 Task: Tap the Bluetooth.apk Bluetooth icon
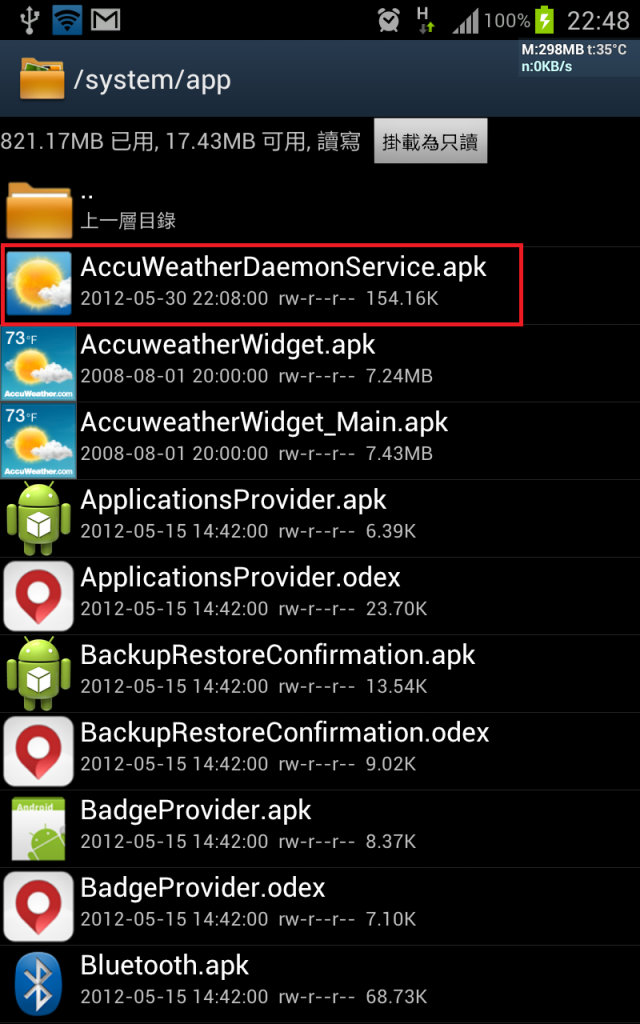point(39,984)
